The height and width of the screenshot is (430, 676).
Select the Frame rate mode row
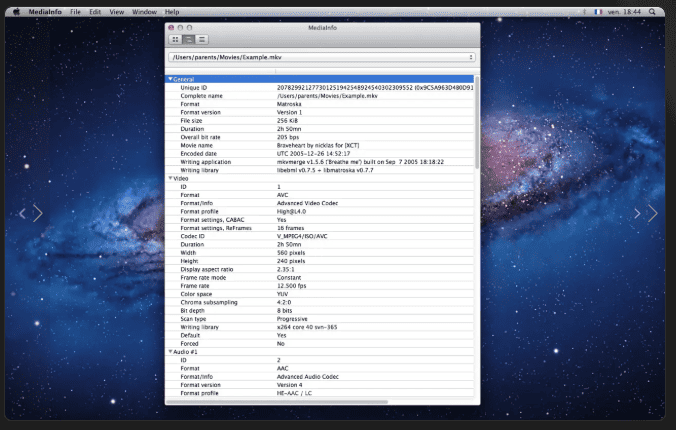(x=319, y=277)
